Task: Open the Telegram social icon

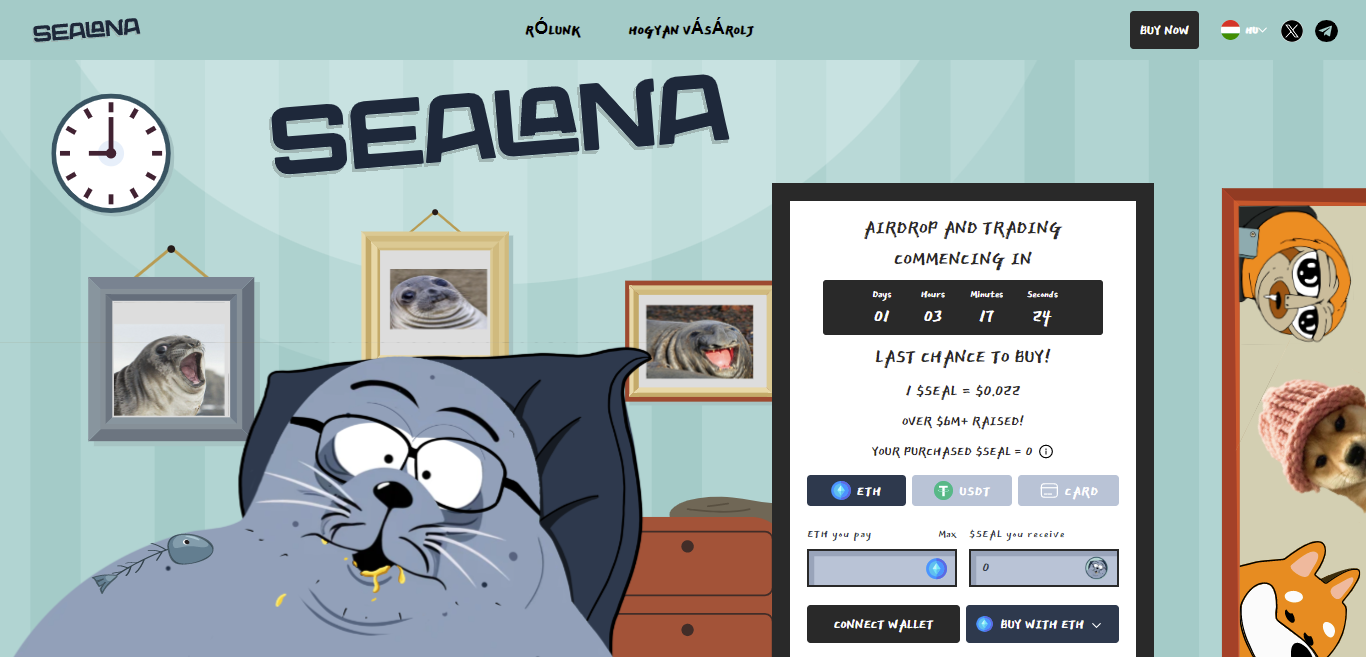Action: click(x=1326, y=31)
